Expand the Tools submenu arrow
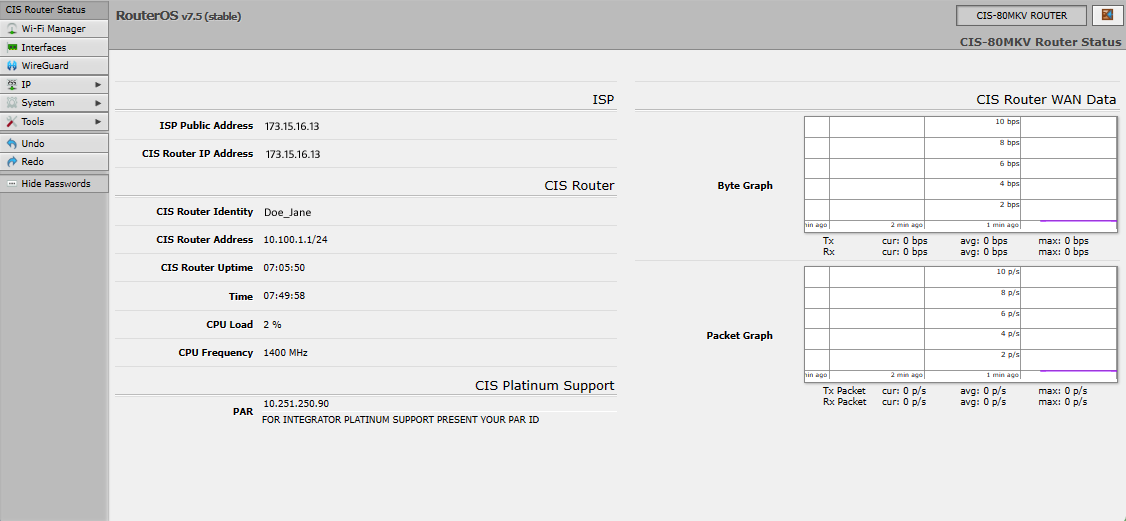 pos(98,122)
